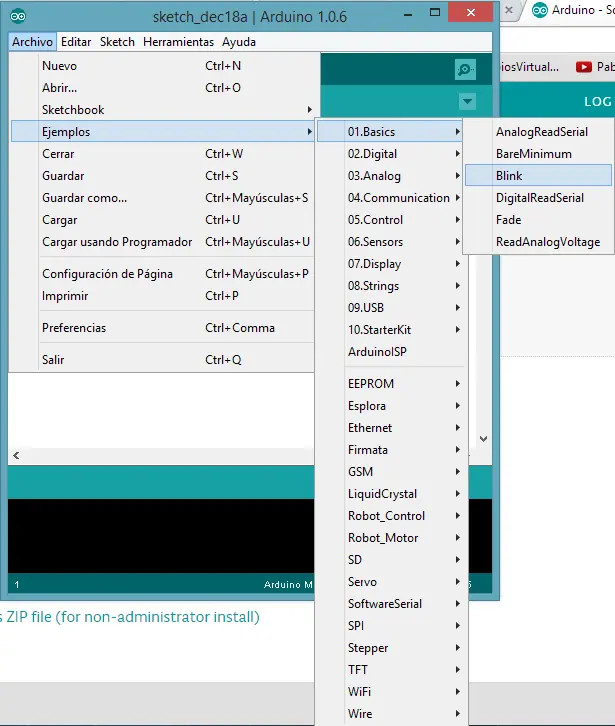This screenshot has height=726, width=615.
Task: Open the tab dropdown arrow button
Action: (x=467, y=101)
